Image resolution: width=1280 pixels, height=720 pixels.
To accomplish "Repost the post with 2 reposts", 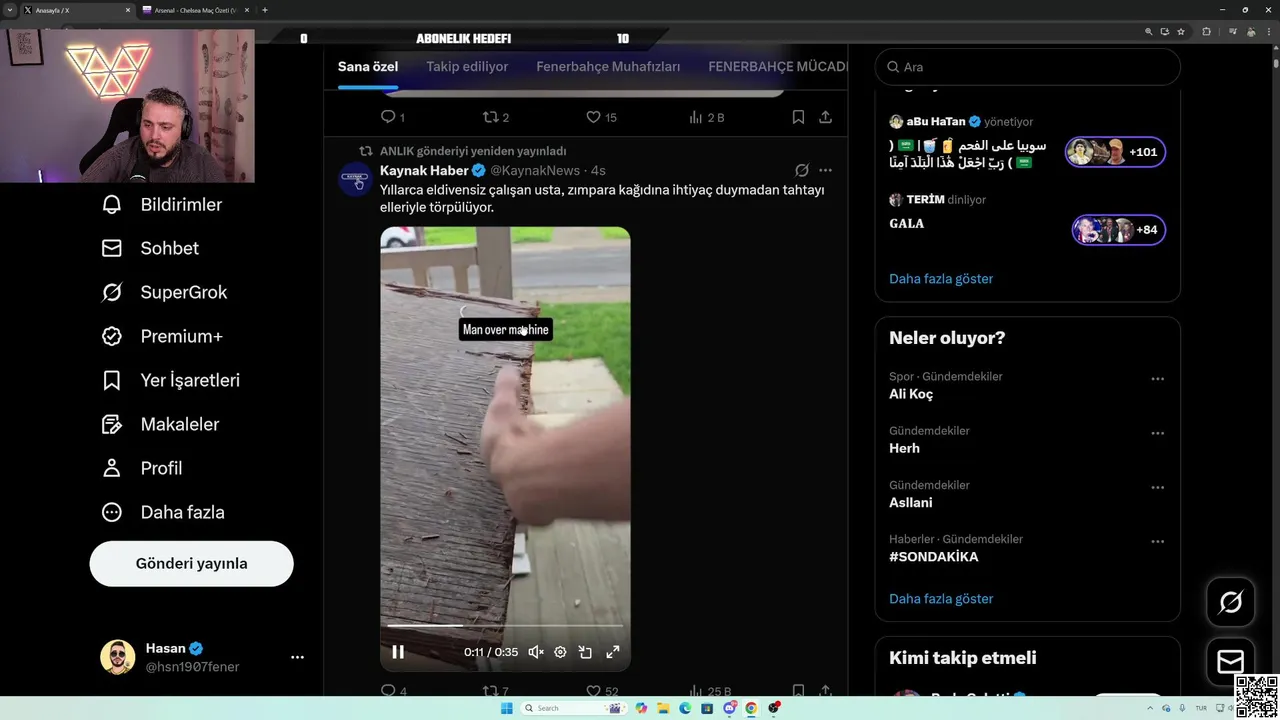I will pos(496,117).
